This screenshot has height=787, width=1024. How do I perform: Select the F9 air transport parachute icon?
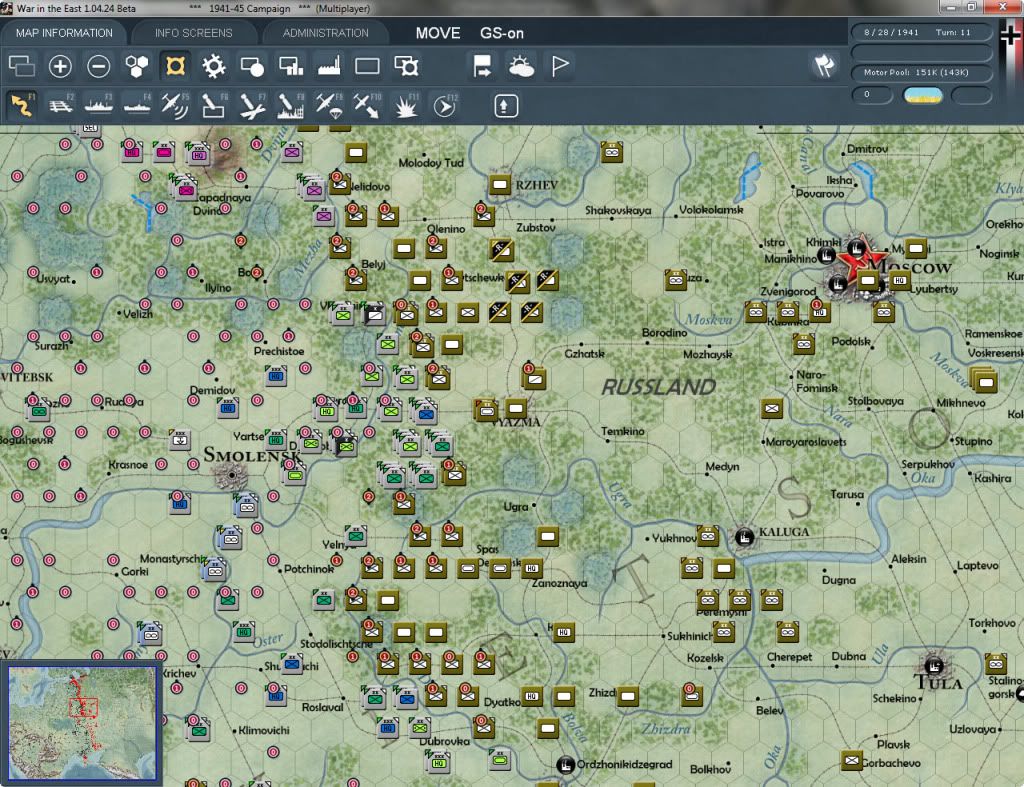(x=328, y=105)
